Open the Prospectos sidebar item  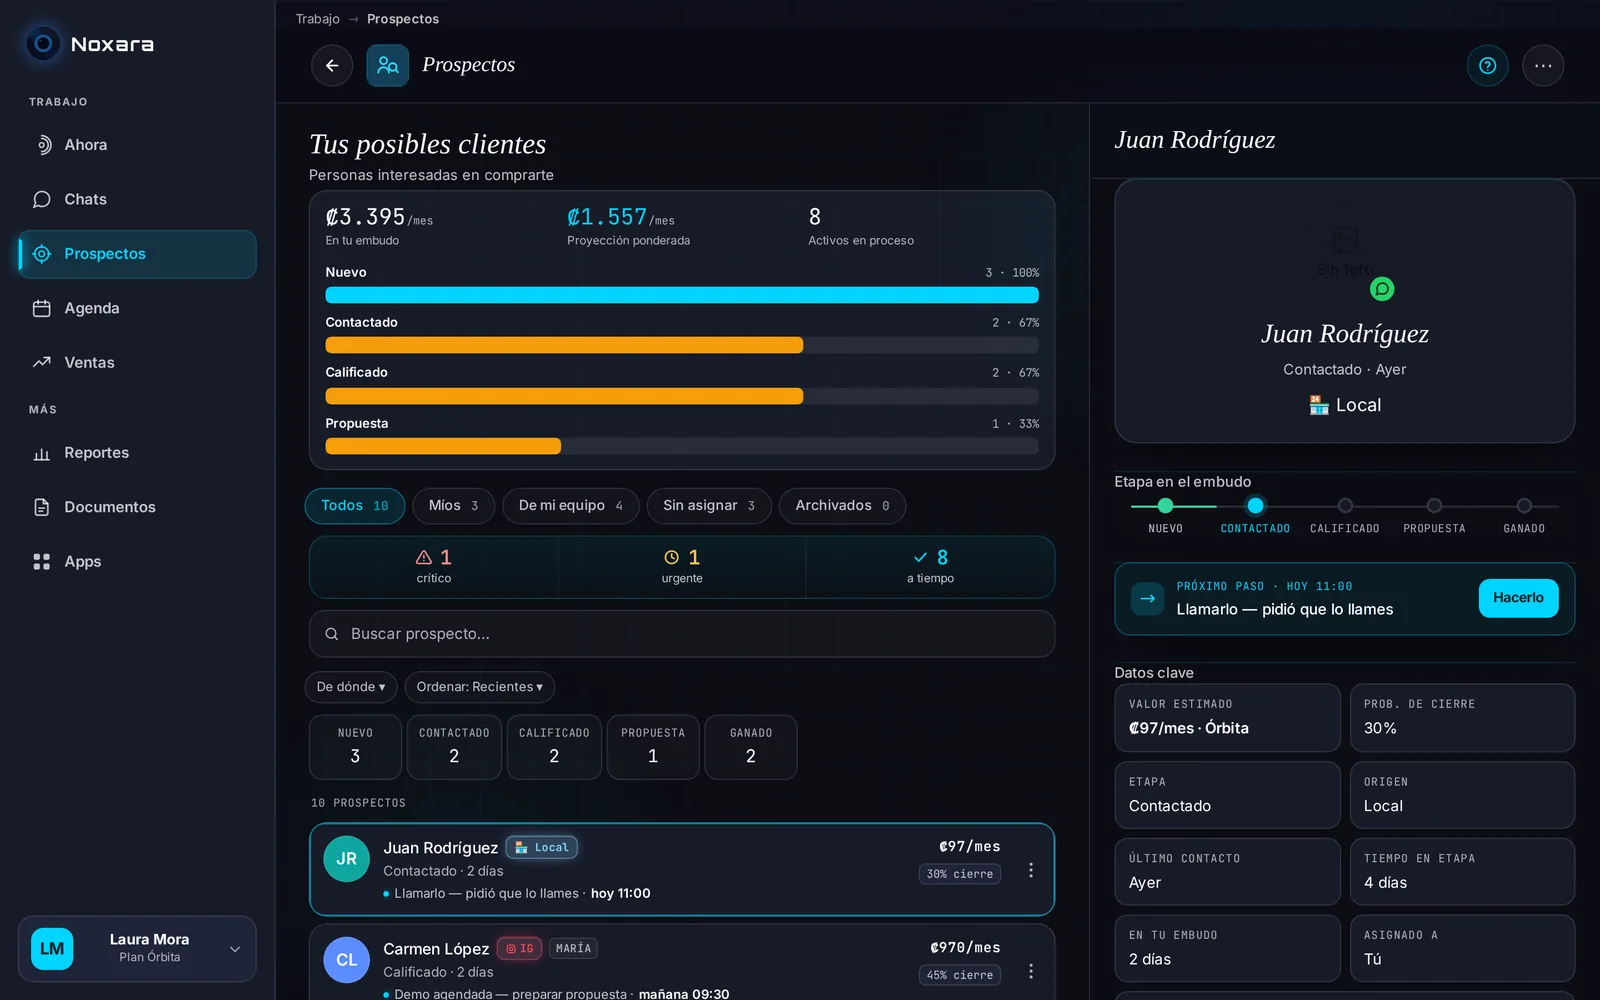[x=137, y=254]
